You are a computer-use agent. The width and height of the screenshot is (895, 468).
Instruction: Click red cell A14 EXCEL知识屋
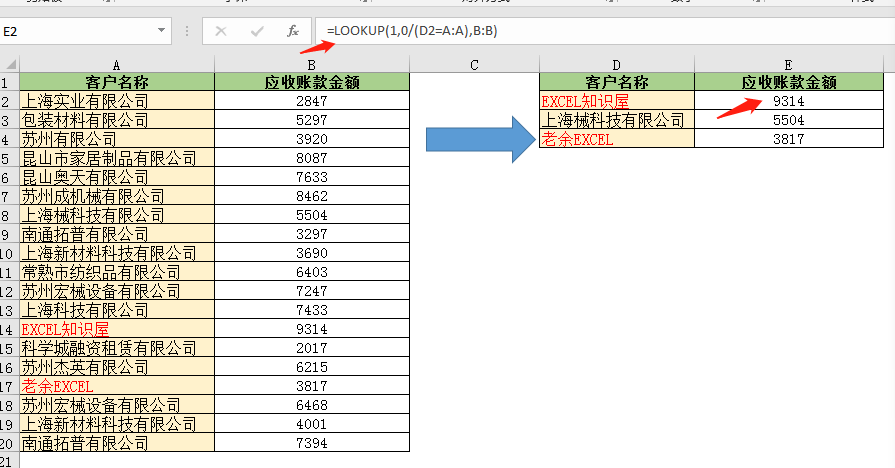tap(117, 329)
